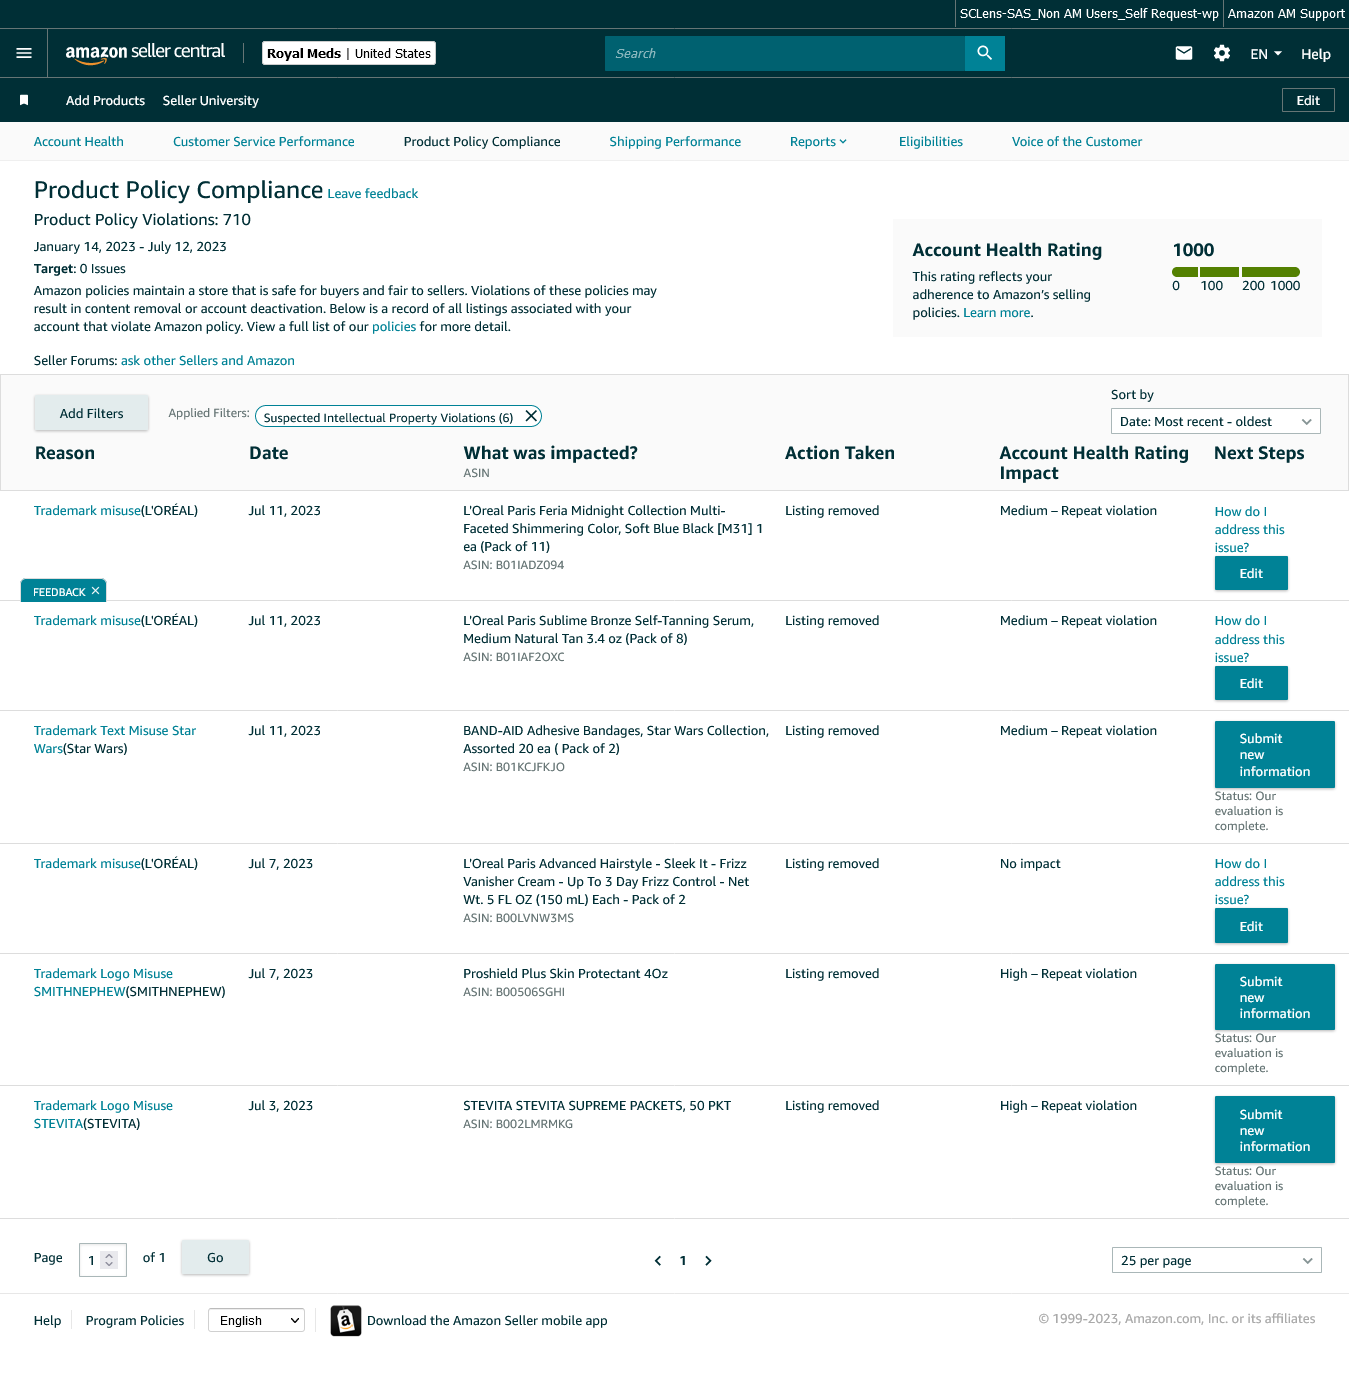Open Customer Service Performance tab
1349x1377 pixels.
[264, 142]
